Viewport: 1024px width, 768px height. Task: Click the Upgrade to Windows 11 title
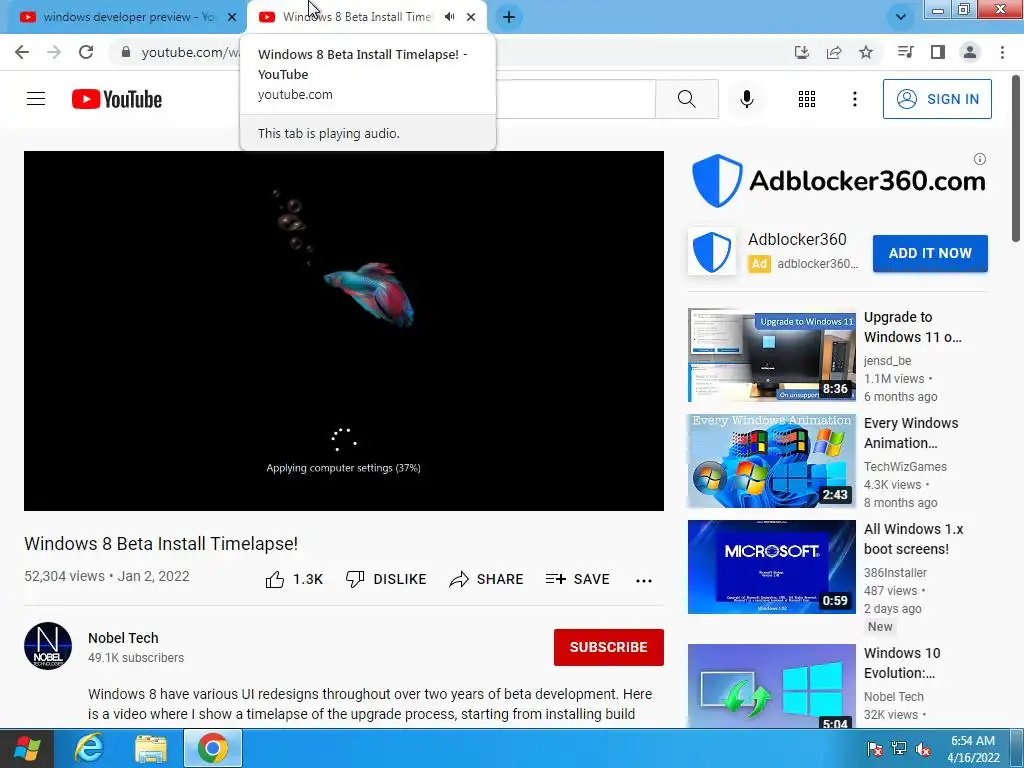click(x=912, y=327)
